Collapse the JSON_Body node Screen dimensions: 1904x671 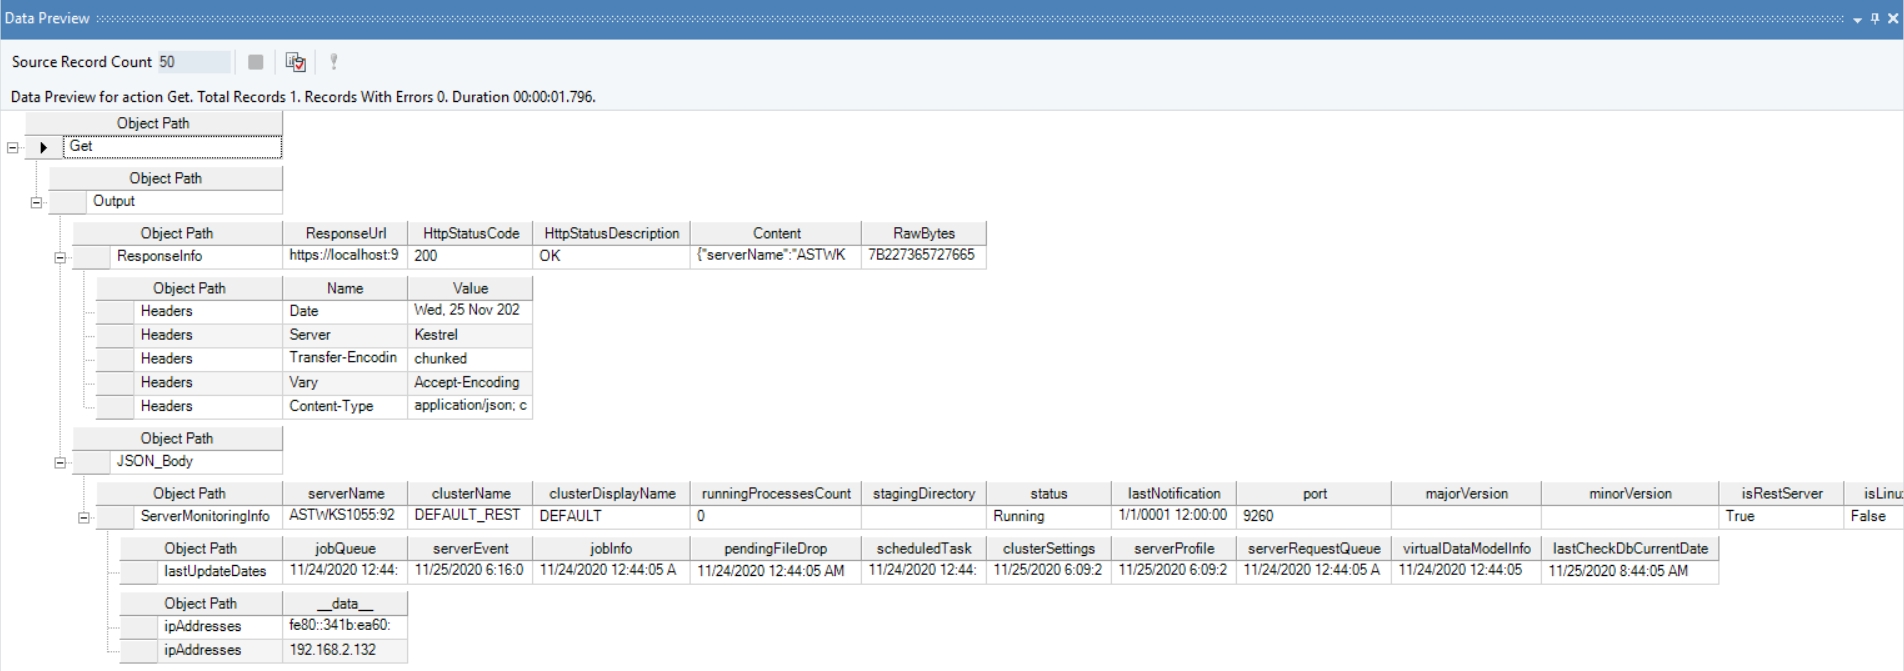pyautogui.click(x=60, y=462)
